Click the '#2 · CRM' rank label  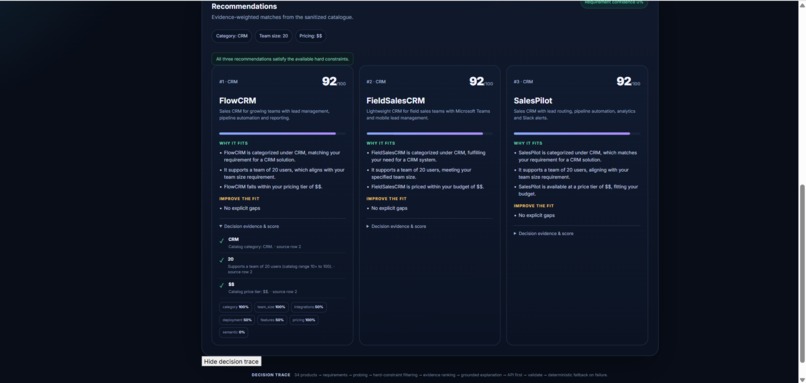[376, 82]
